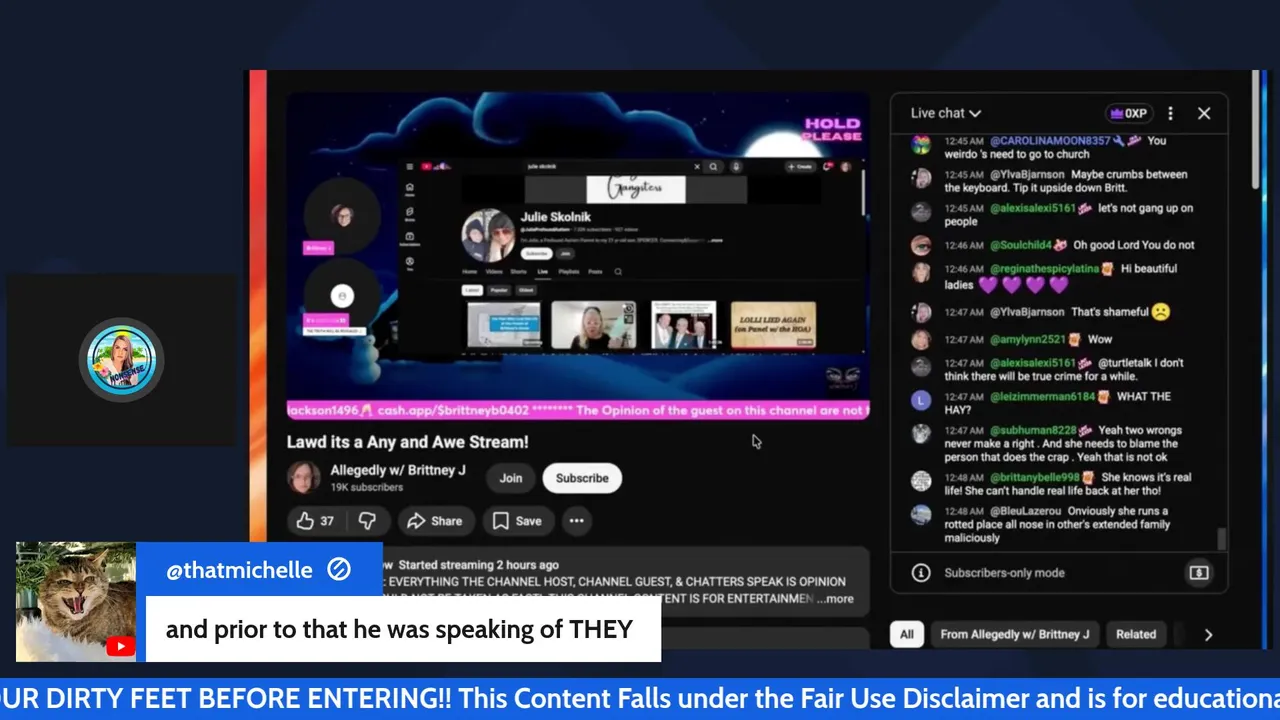Clear the julie skolnik search text

[x=697, y=167]
